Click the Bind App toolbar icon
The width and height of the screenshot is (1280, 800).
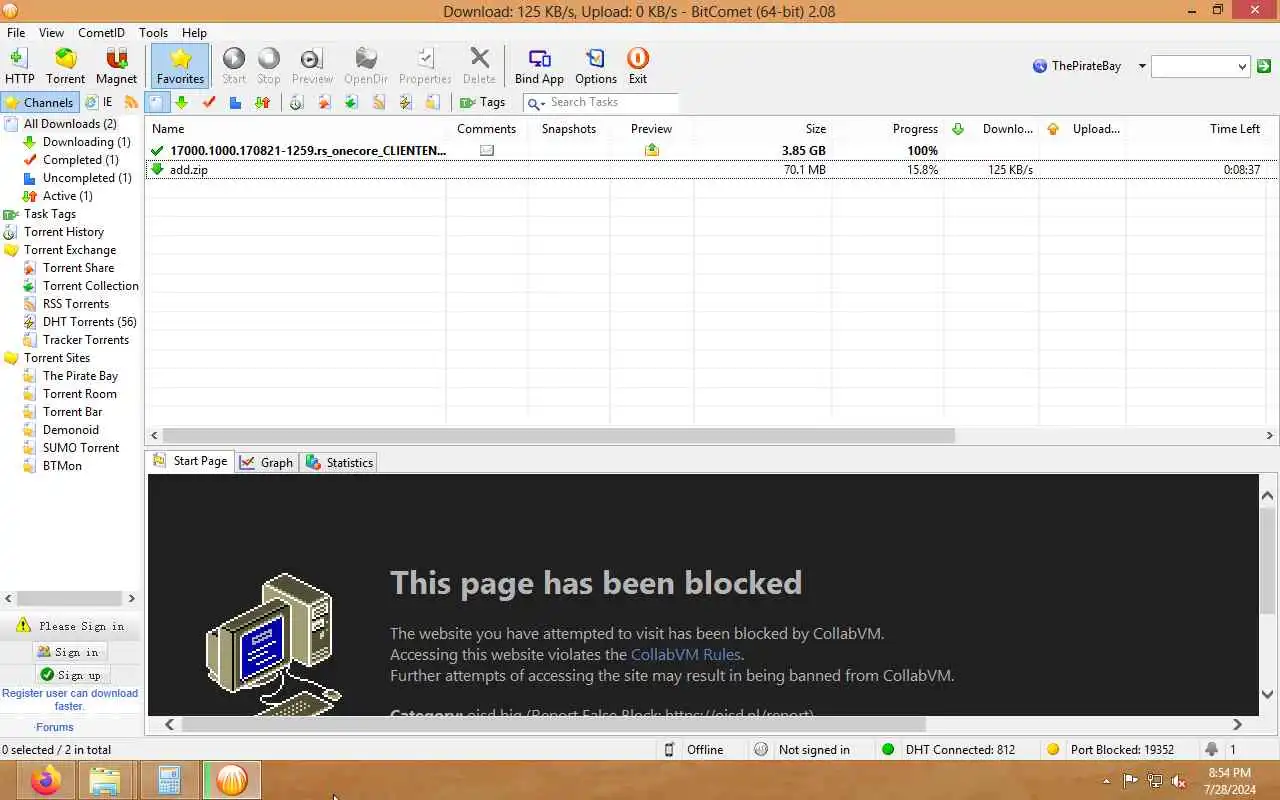pos(539,66)
